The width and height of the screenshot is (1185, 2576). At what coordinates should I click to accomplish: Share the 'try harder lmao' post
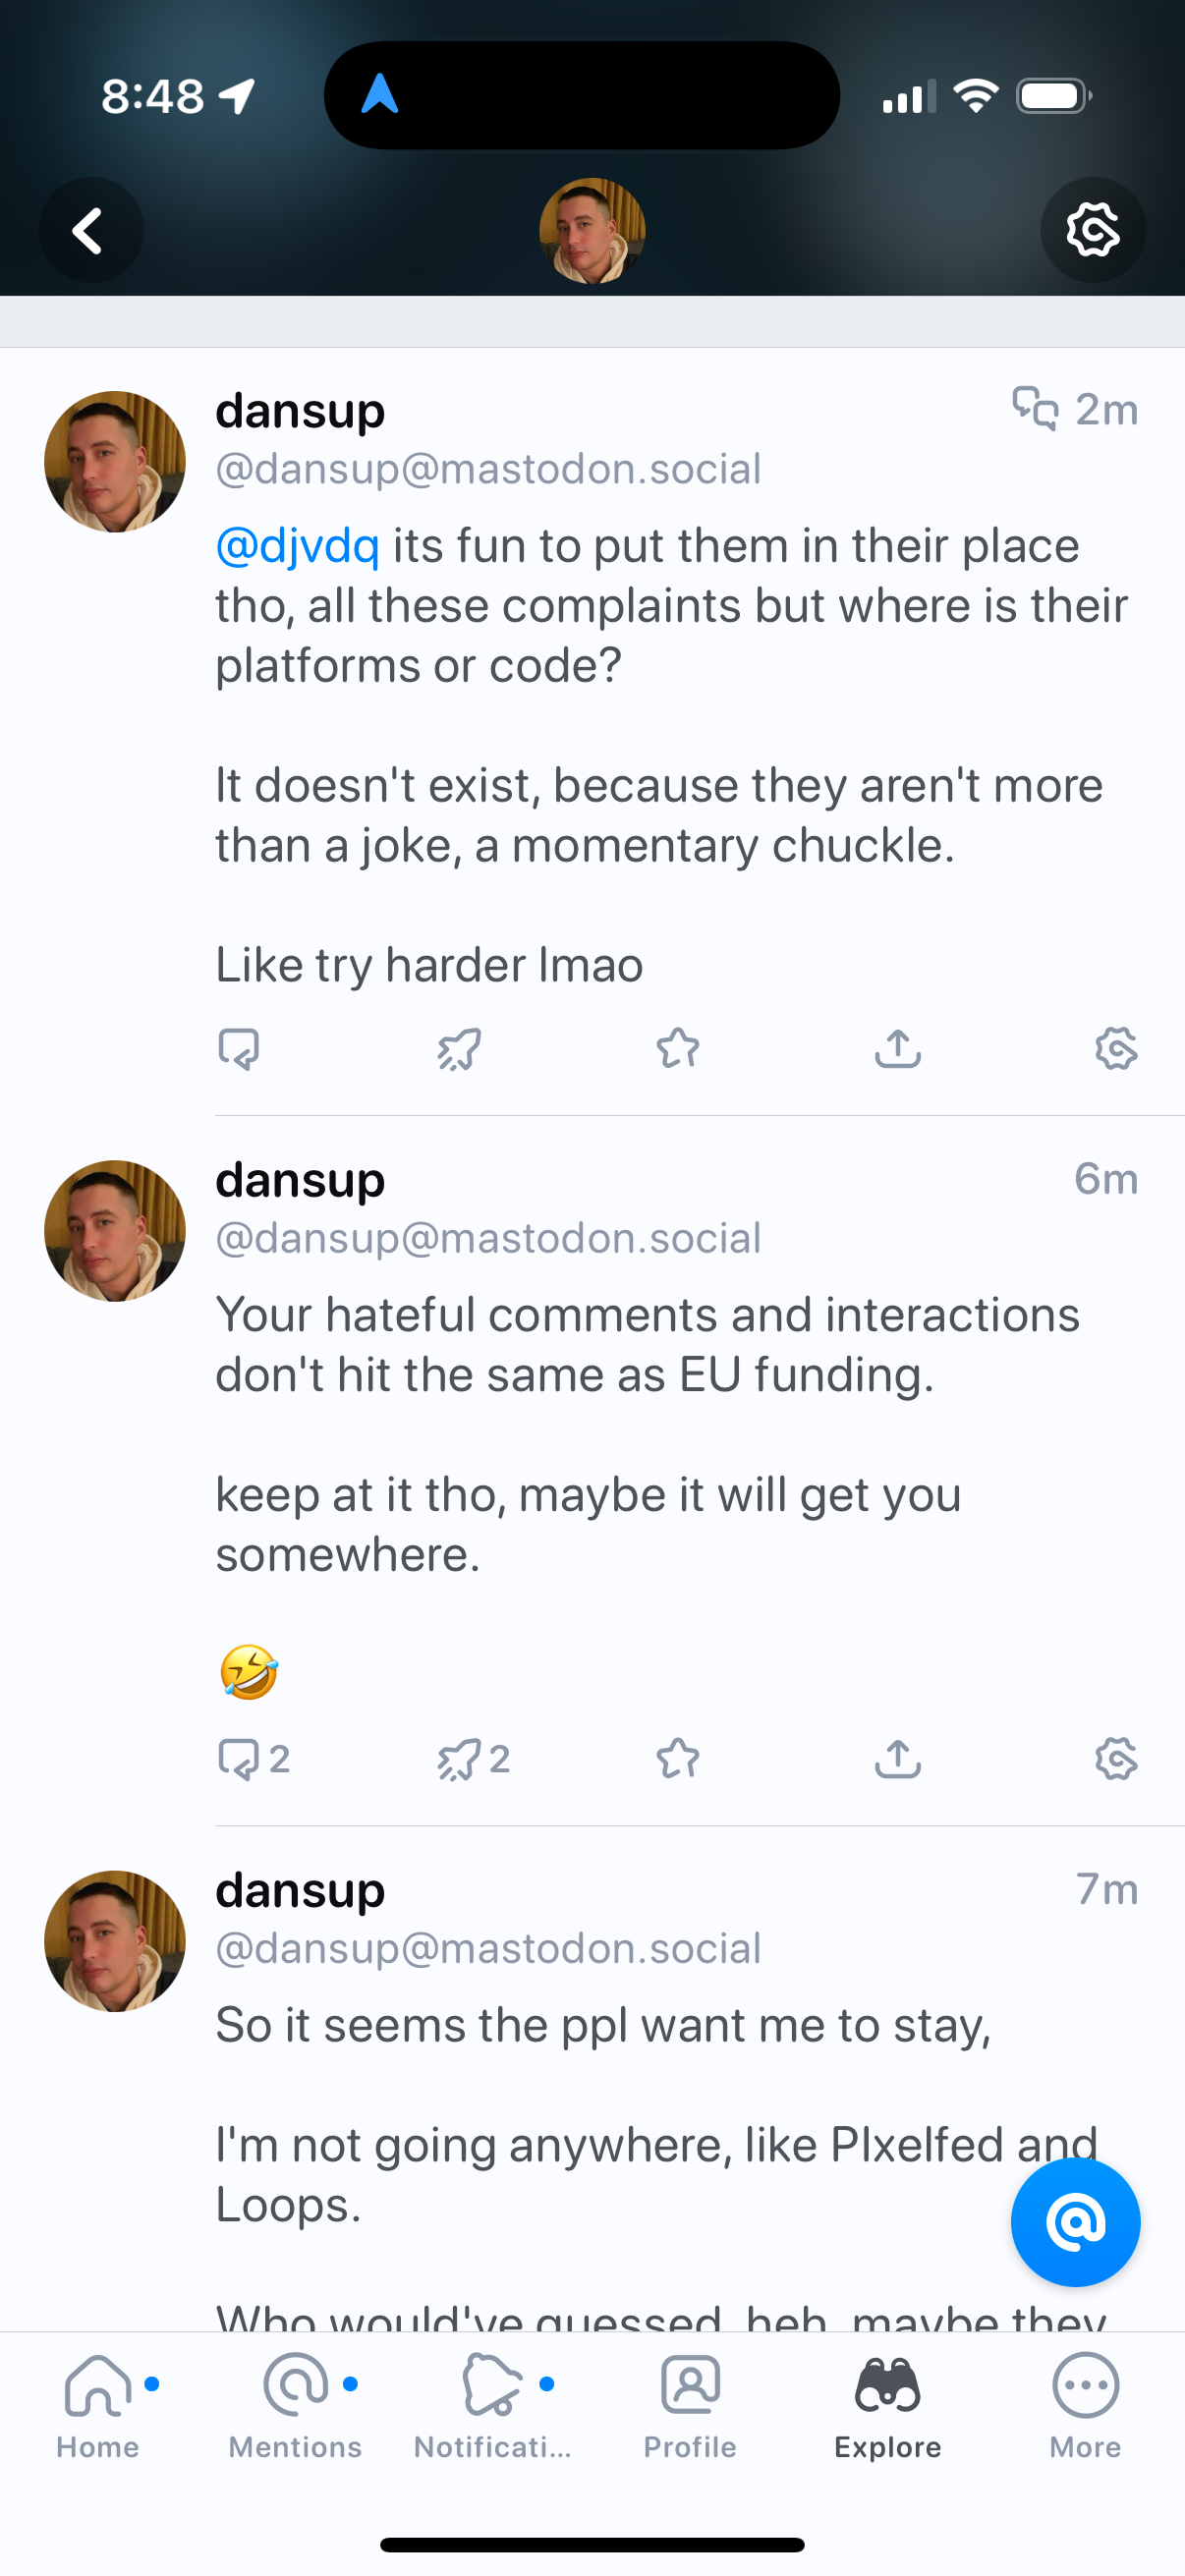(897, 1049)
